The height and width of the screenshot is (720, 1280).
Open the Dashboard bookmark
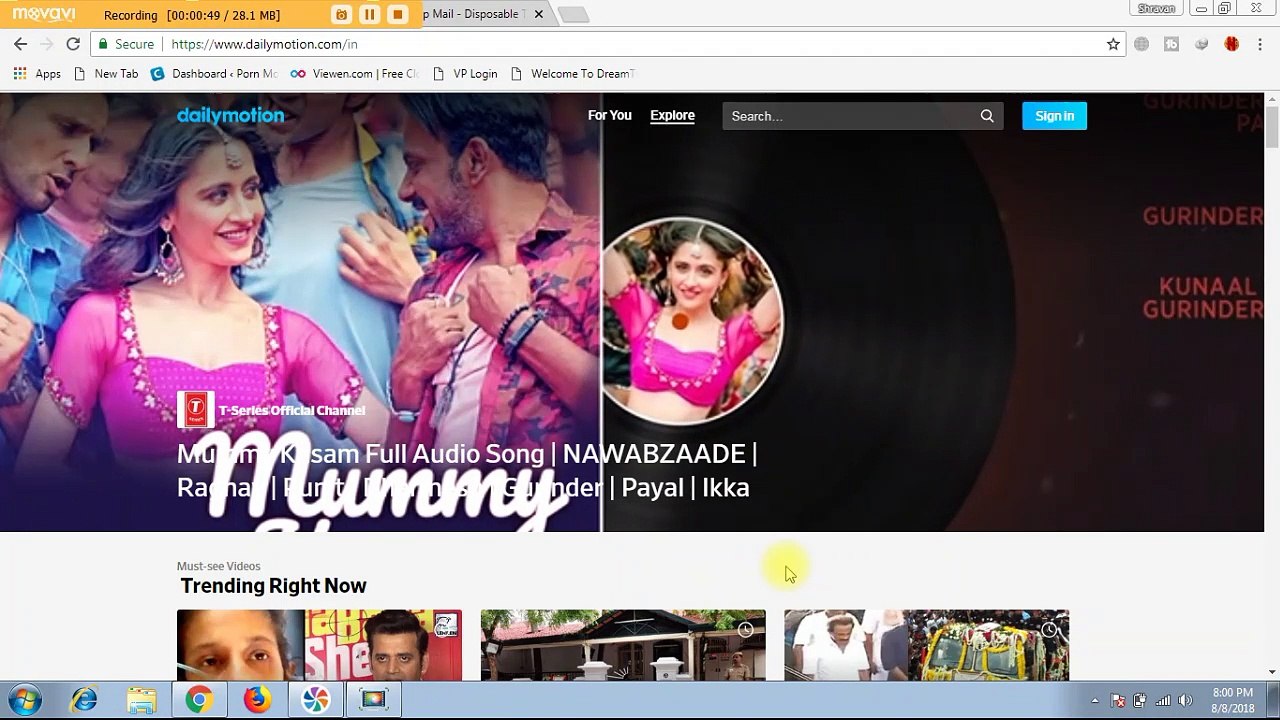coord(214,74)
